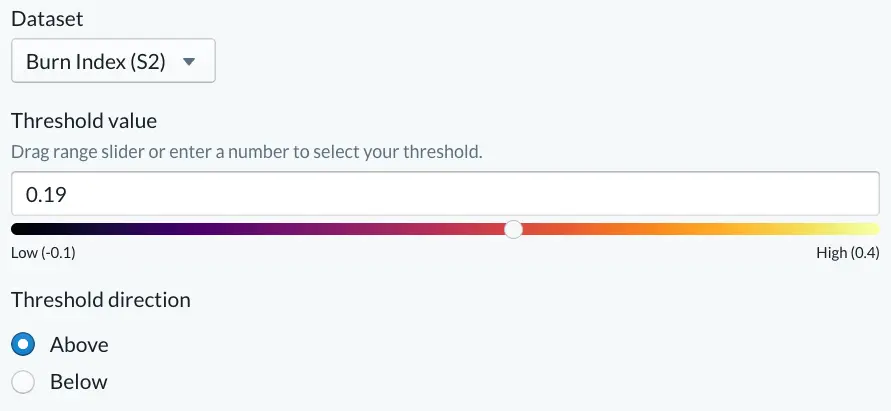This screenshot has height=411, width=891.
Task: Click into the threshold value field showing 0.19
Action: 446,194
